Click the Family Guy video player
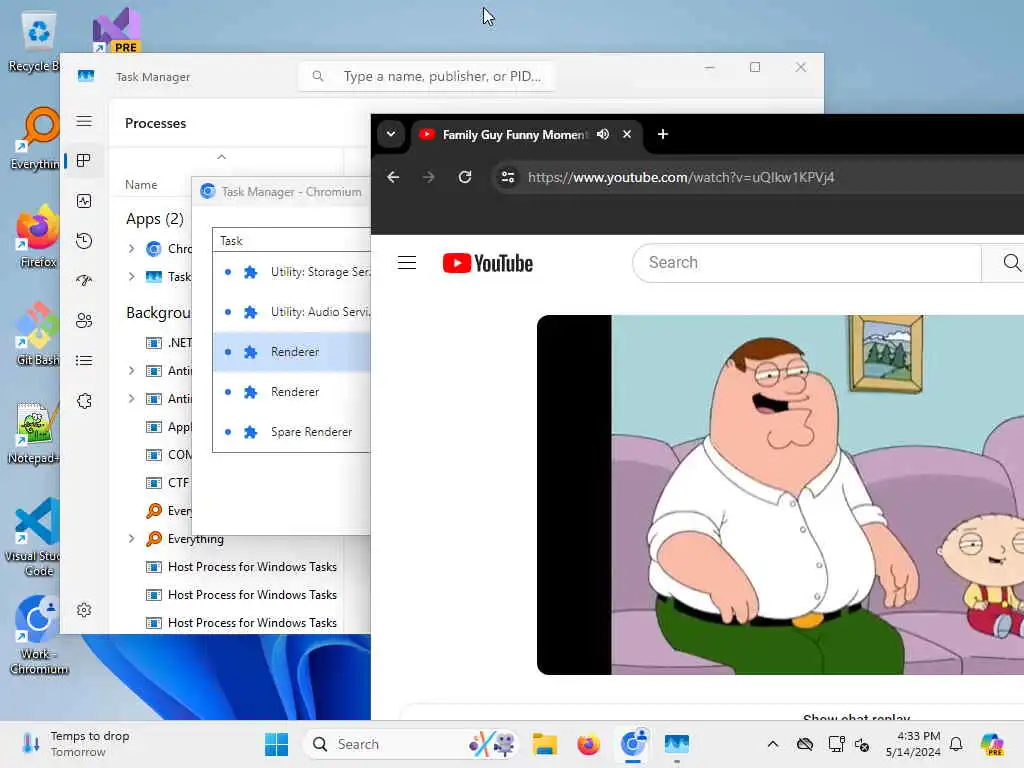 [780, 494]
